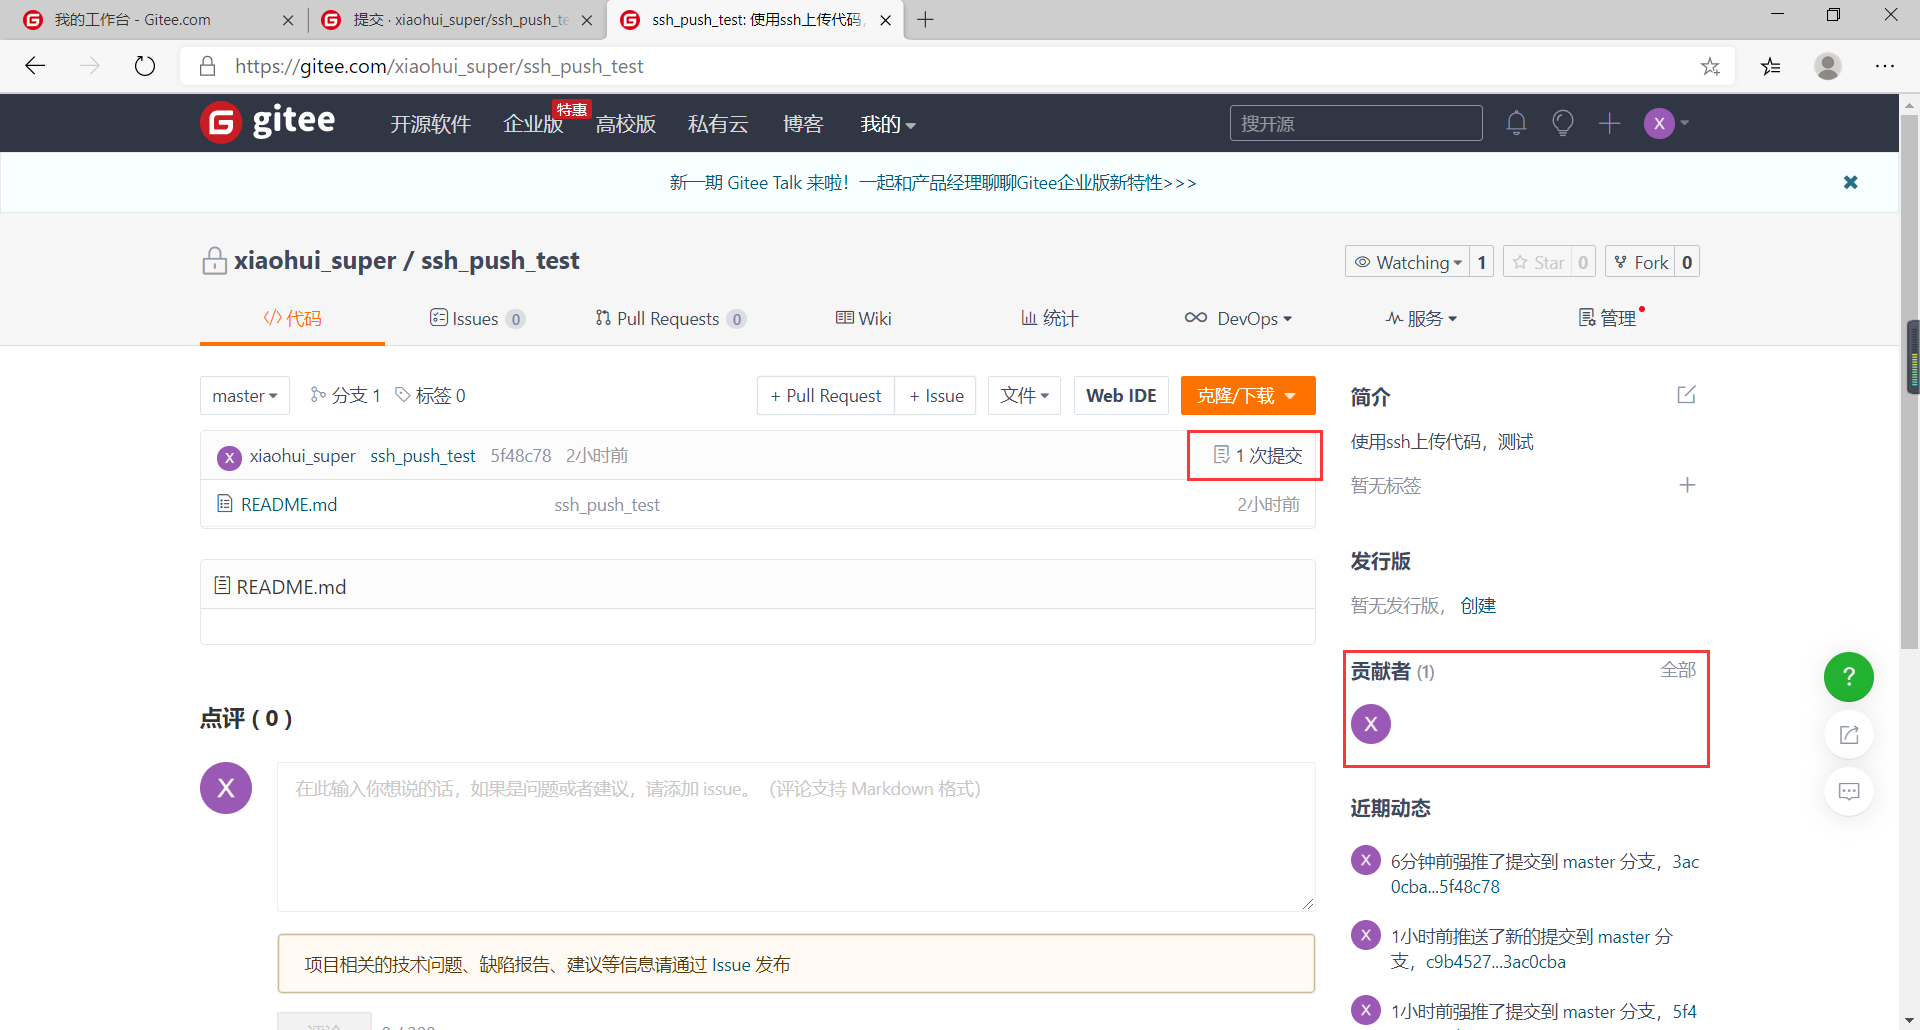Expand the DevOps menu

pos(1238,318)
